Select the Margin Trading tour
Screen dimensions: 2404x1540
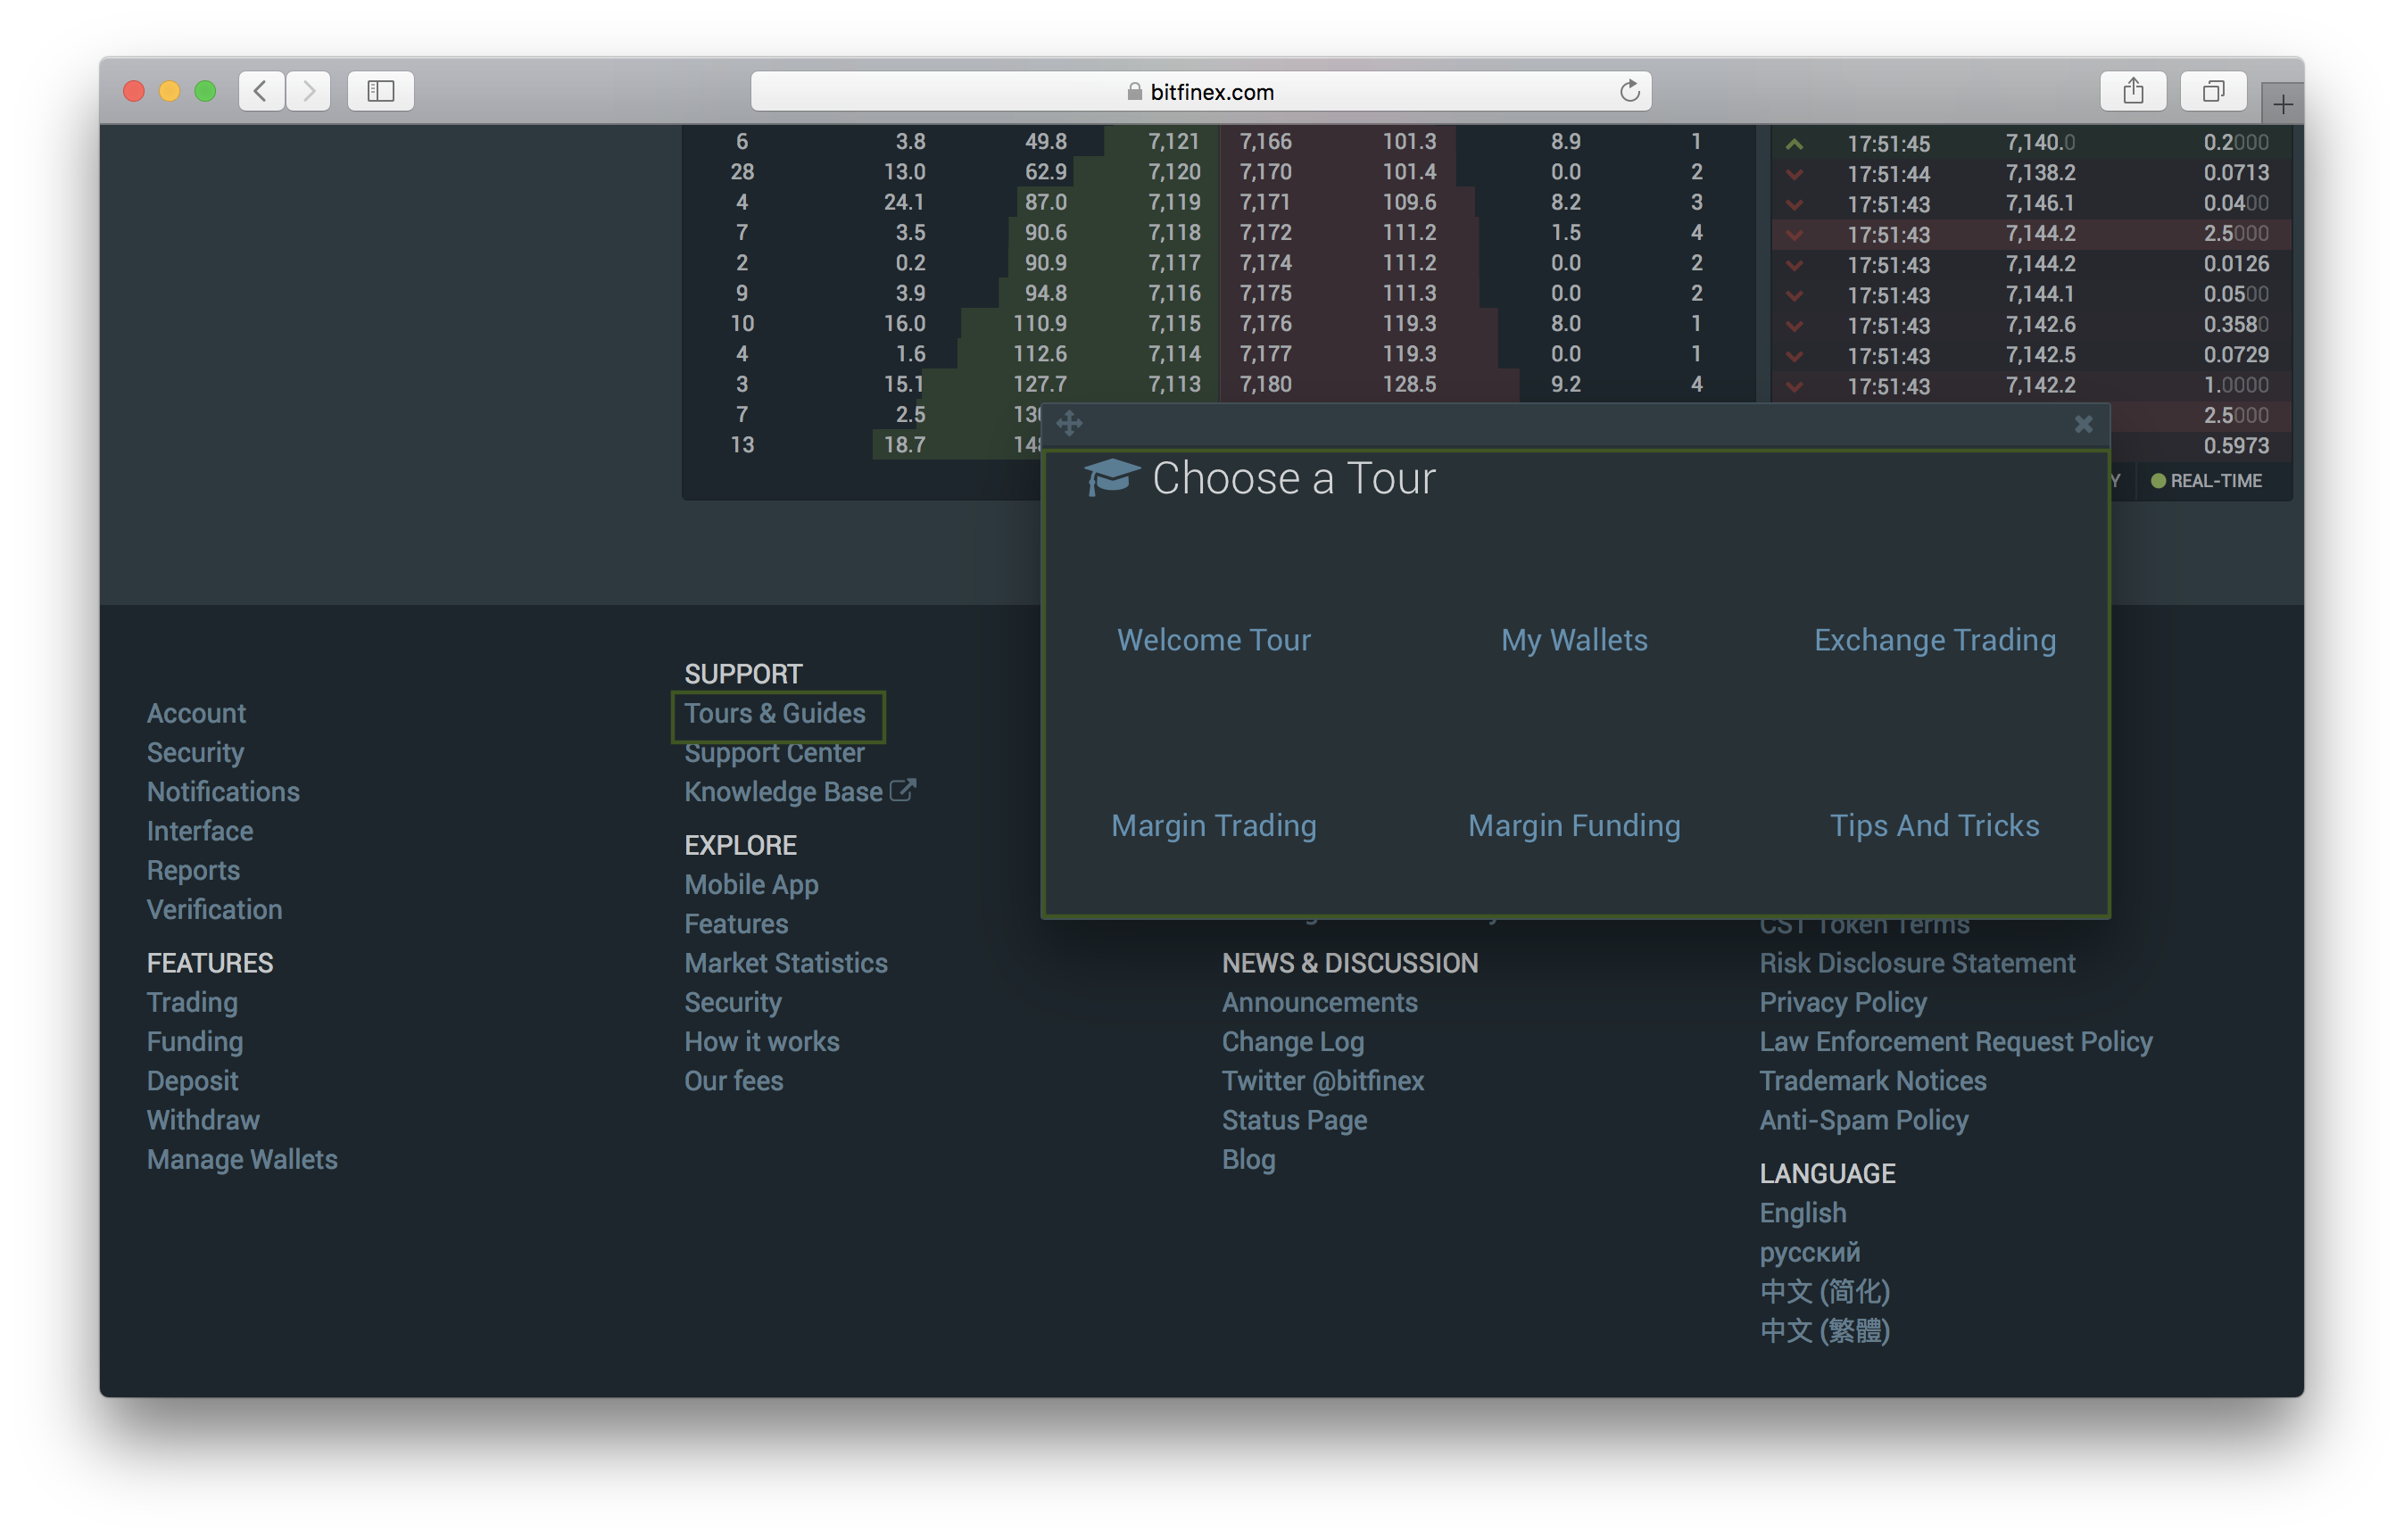(1214, 824)
